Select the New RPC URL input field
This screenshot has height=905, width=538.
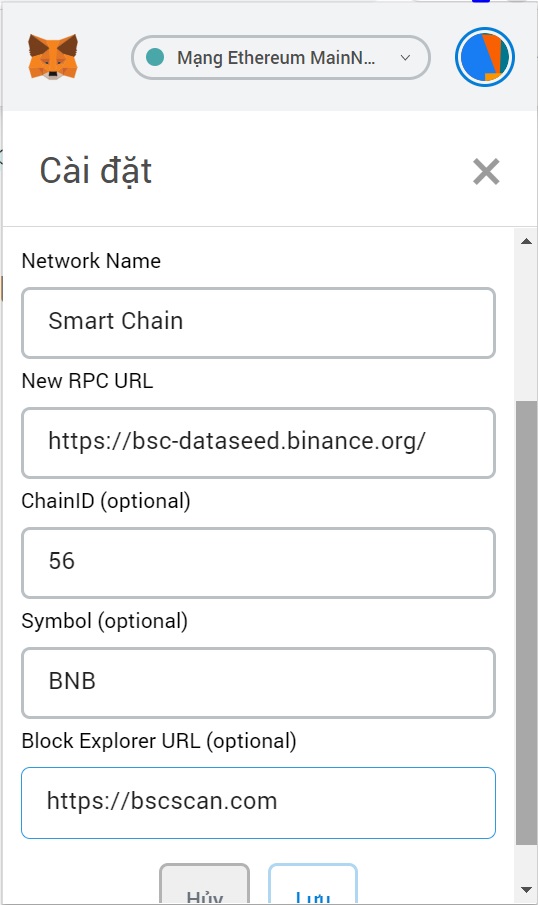point(258,443)
